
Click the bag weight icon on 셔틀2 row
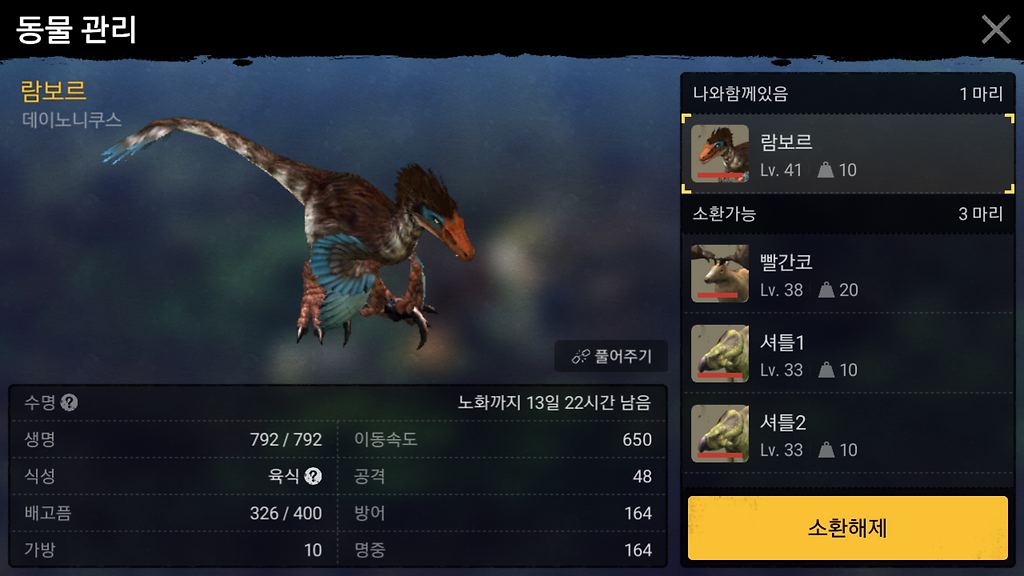(826, 450)
